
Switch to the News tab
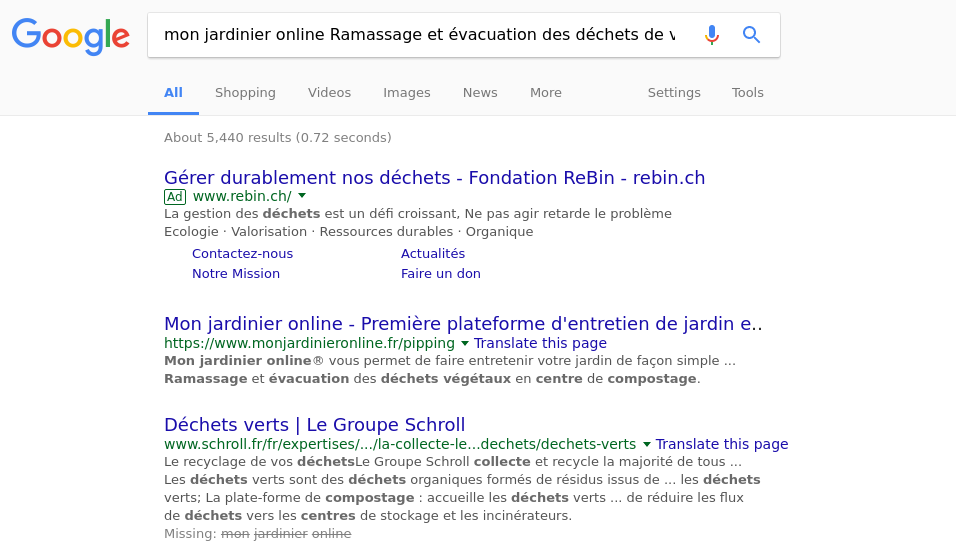[480, 93]
